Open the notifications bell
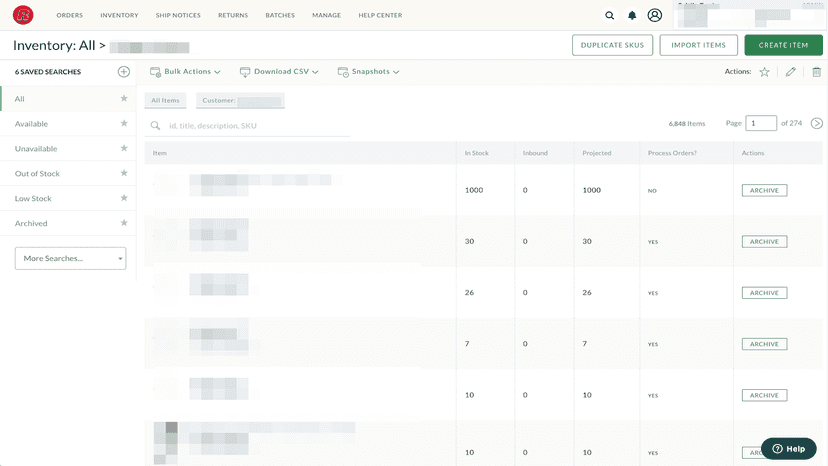 click(632, 15)
